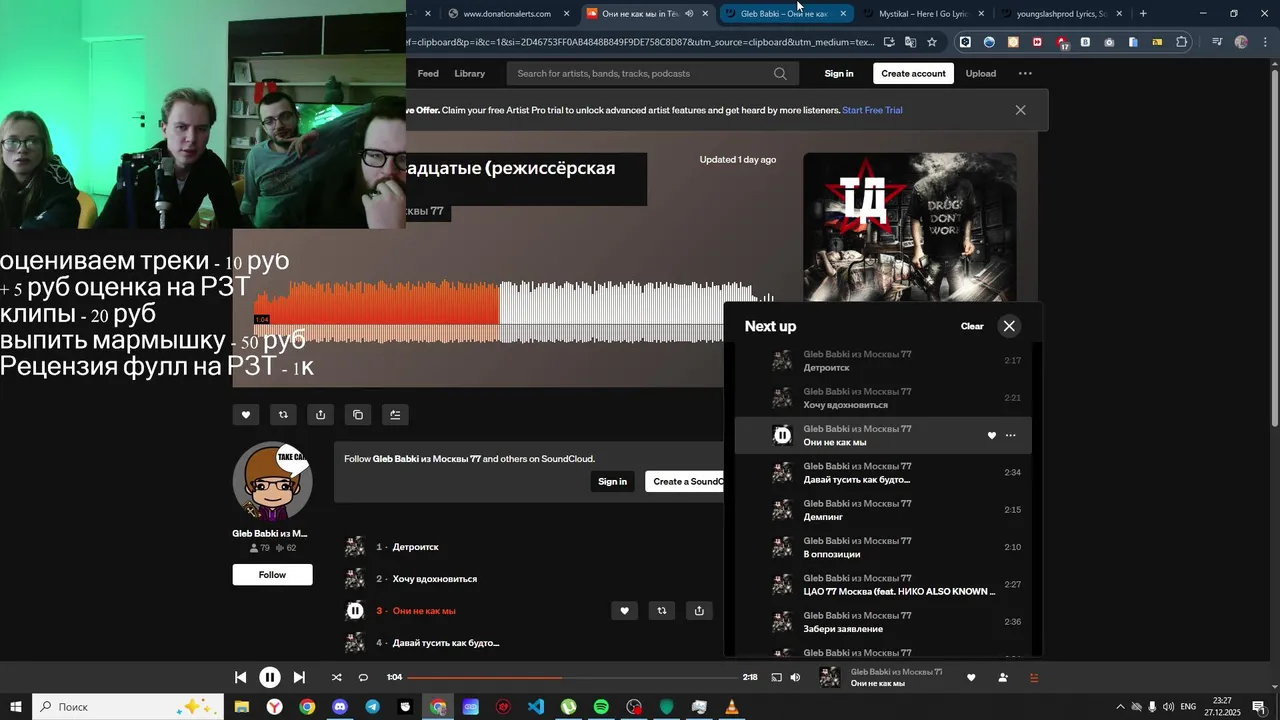Toggle repeat in the player bar

(x=363, y=677)
